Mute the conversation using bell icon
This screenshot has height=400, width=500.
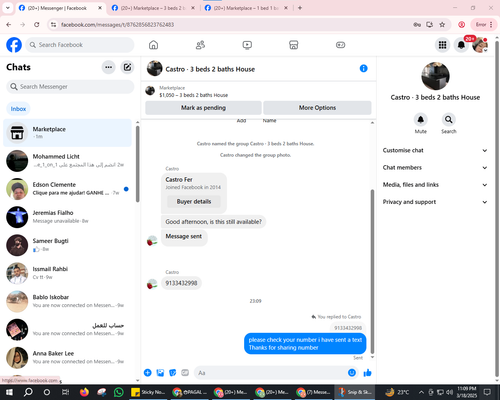click(421, 119)
